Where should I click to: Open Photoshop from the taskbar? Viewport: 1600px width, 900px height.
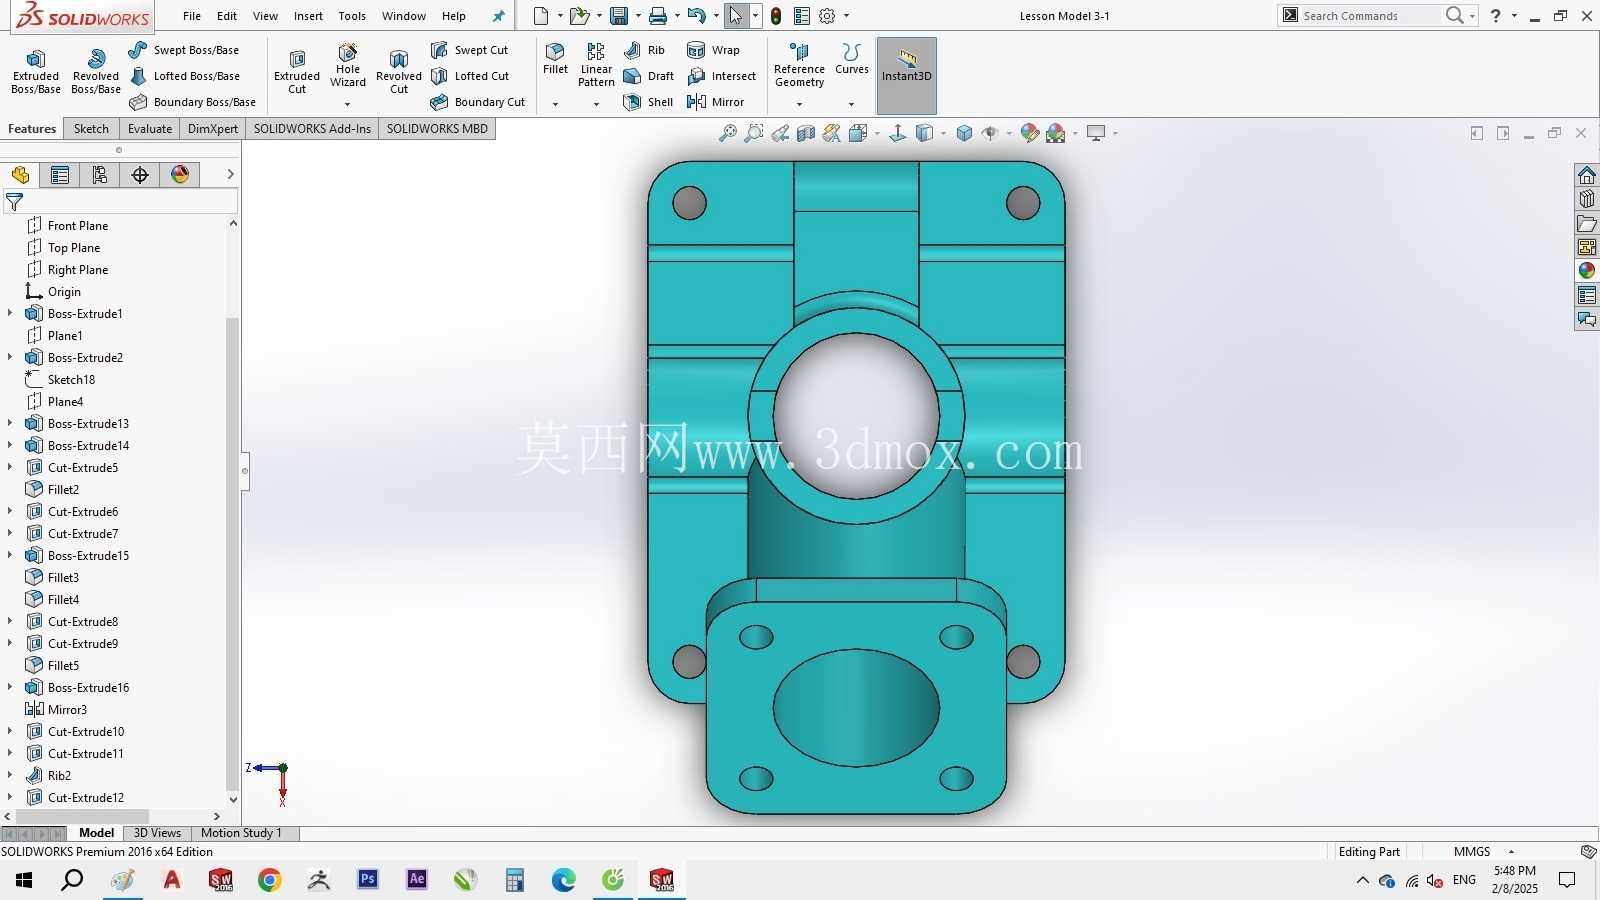(x=368, y=880)
